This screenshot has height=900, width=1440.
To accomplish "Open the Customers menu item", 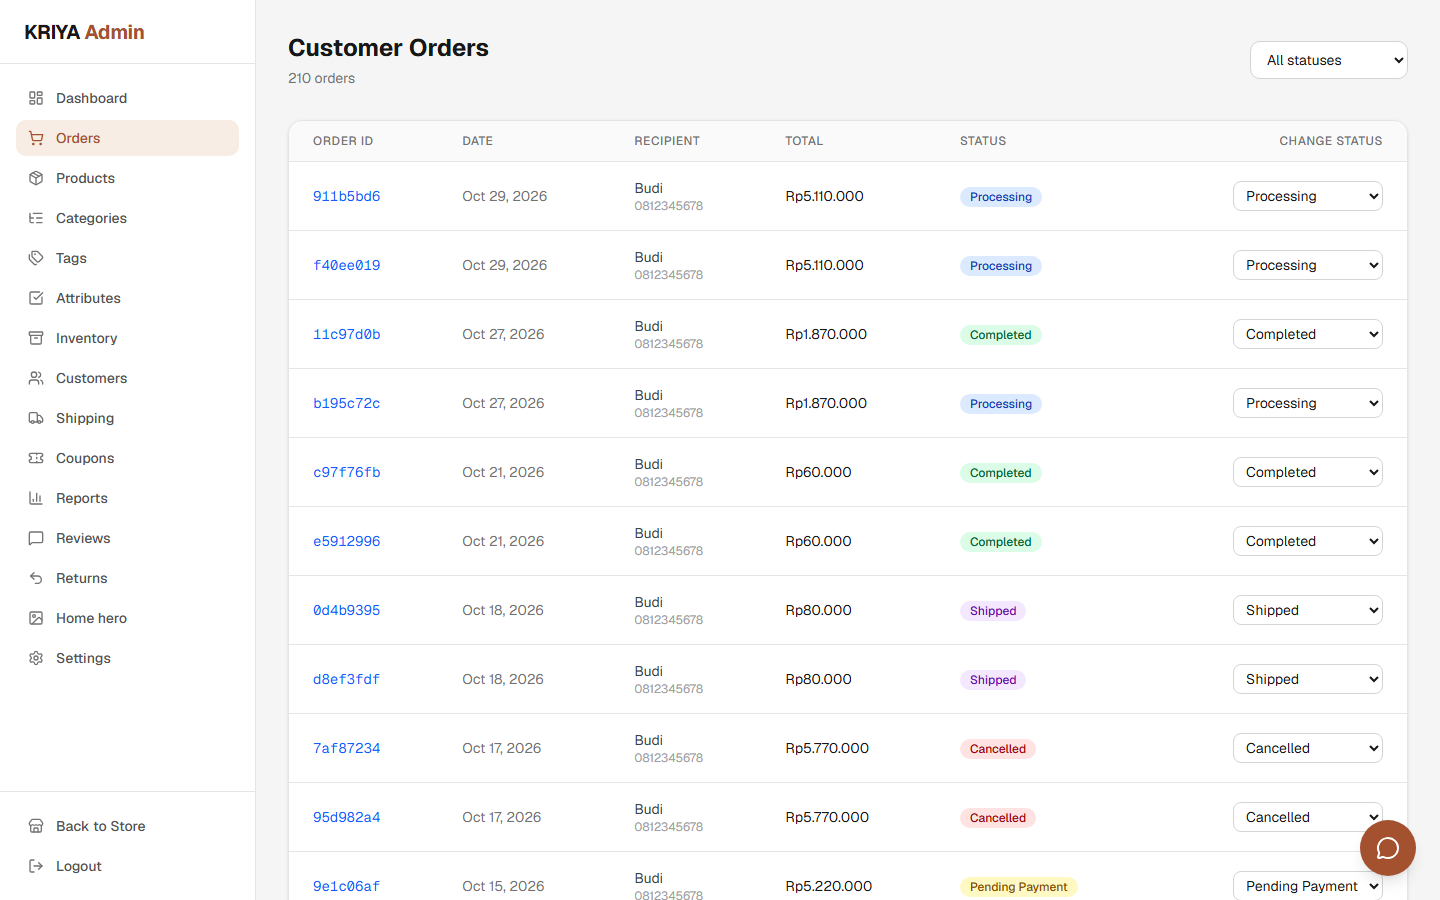I will [127, 378].
